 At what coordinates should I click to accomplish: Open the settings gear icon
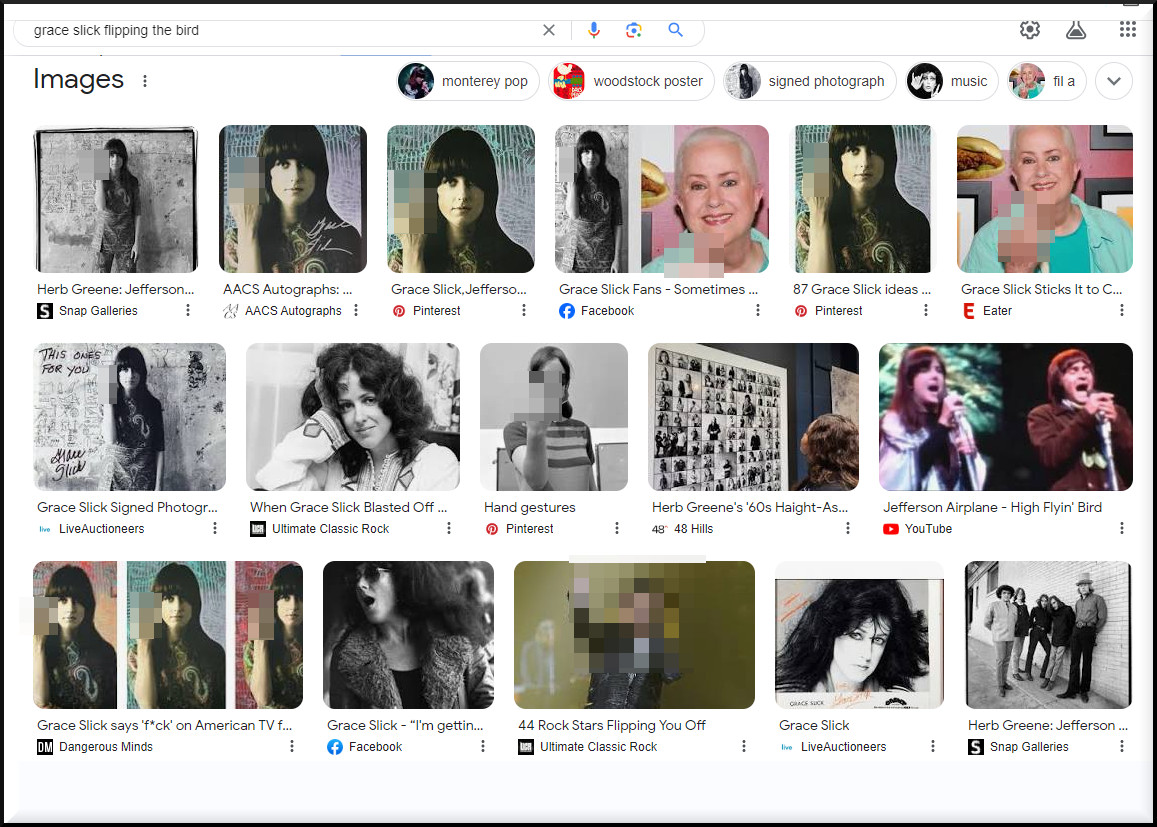point(1030,30)
